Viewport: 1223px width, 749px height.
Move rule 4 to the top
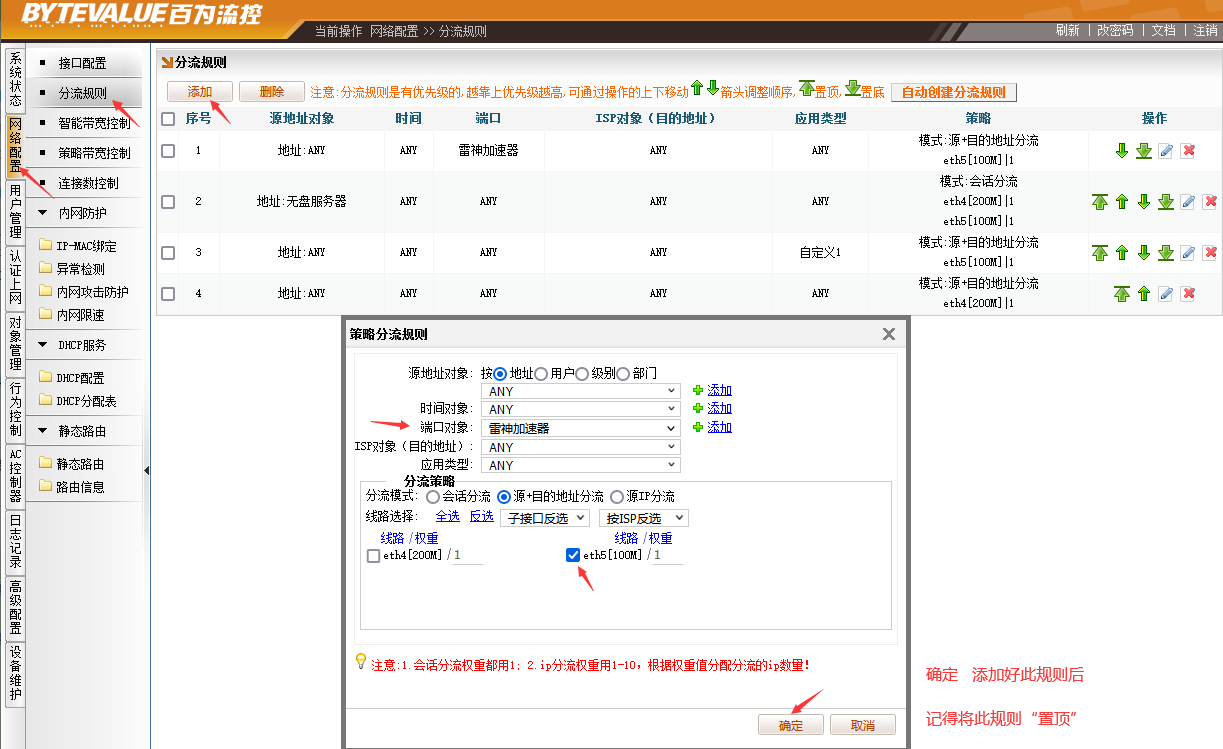(1122, 294)
